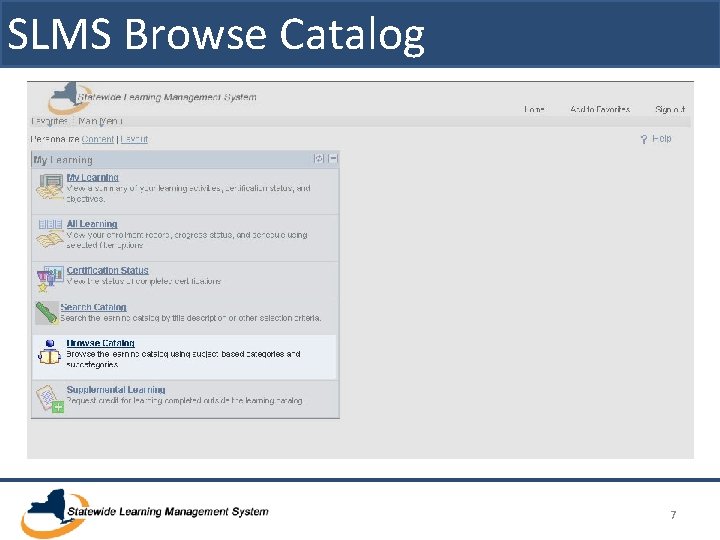Screen dimensions: 720x540
Task: Go to the Home link
Action: click(x=534, y=109)
